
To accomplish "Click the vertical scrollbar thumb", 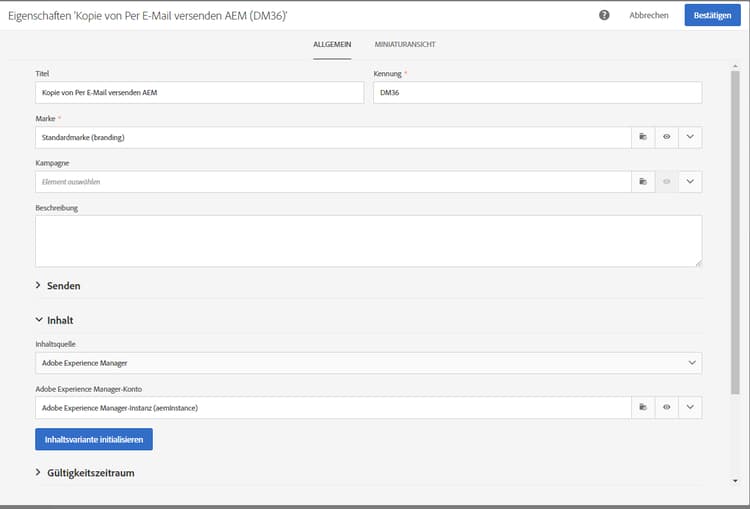I will (x=735, y=232).
